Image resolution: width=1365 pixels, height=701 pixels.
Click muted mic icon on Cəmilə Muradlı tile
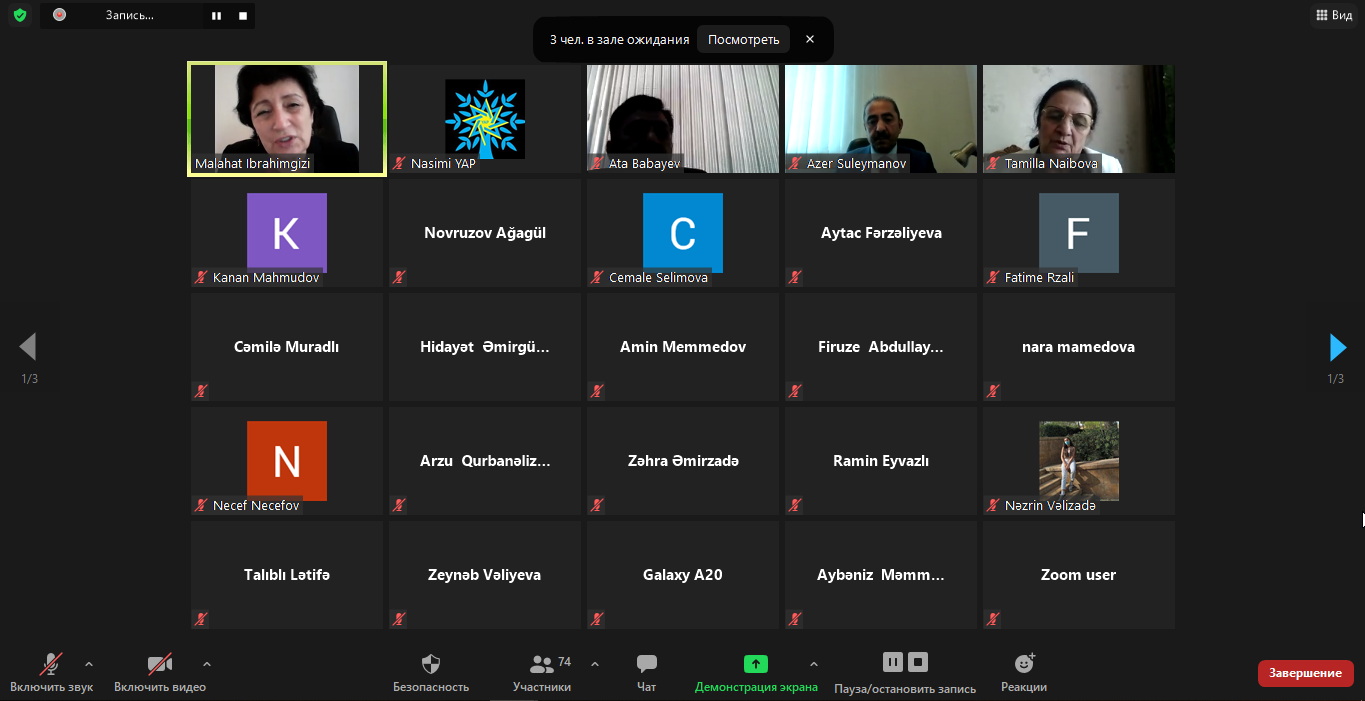tap(202, 391)
